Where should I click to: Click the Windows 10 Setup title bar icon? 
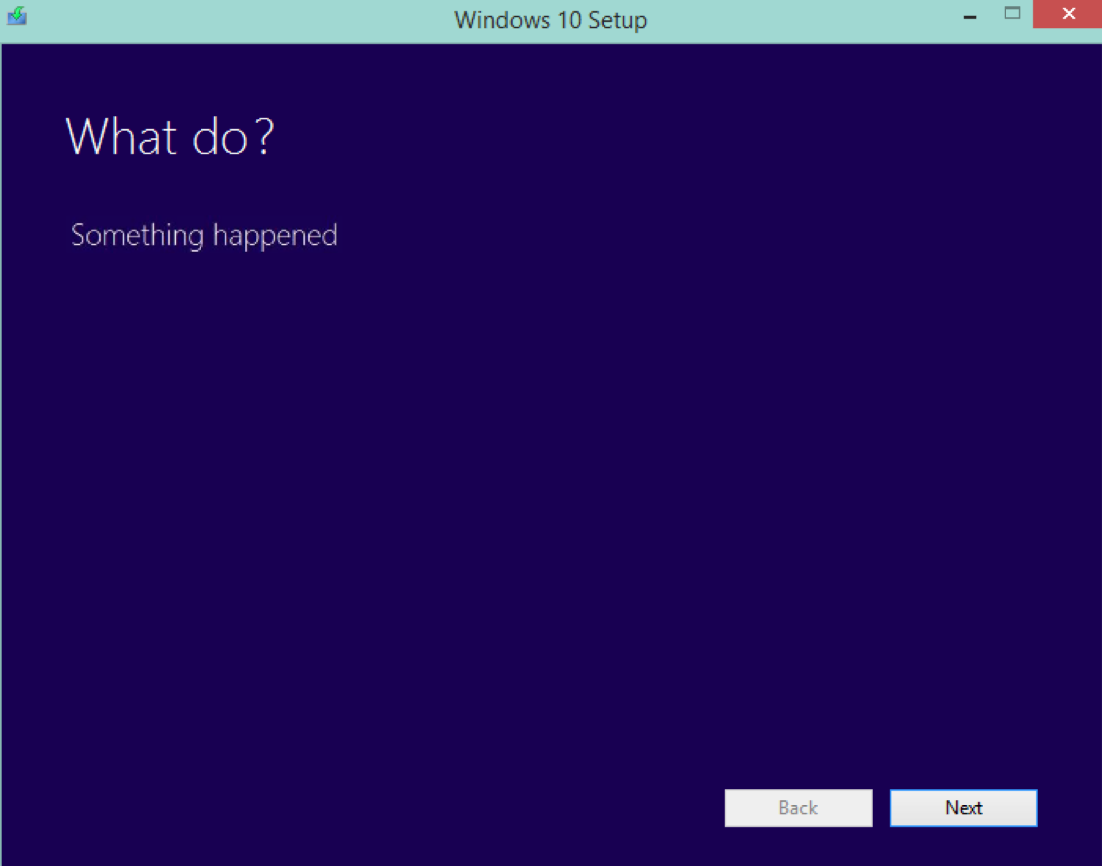pos(17,16)
